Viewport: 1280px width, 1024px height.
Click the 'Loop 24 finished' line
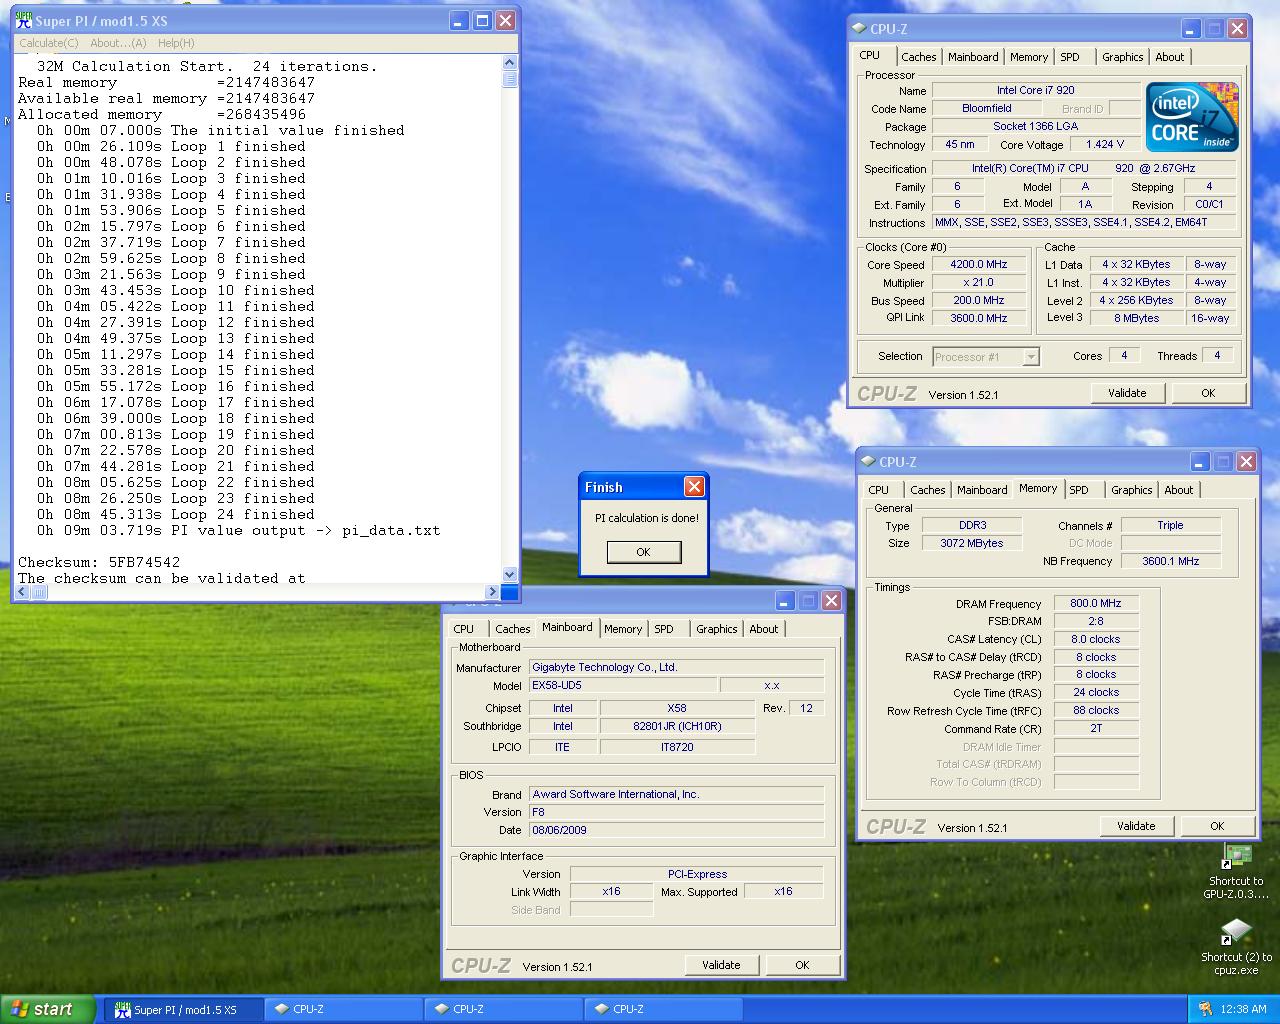point(176,514)
